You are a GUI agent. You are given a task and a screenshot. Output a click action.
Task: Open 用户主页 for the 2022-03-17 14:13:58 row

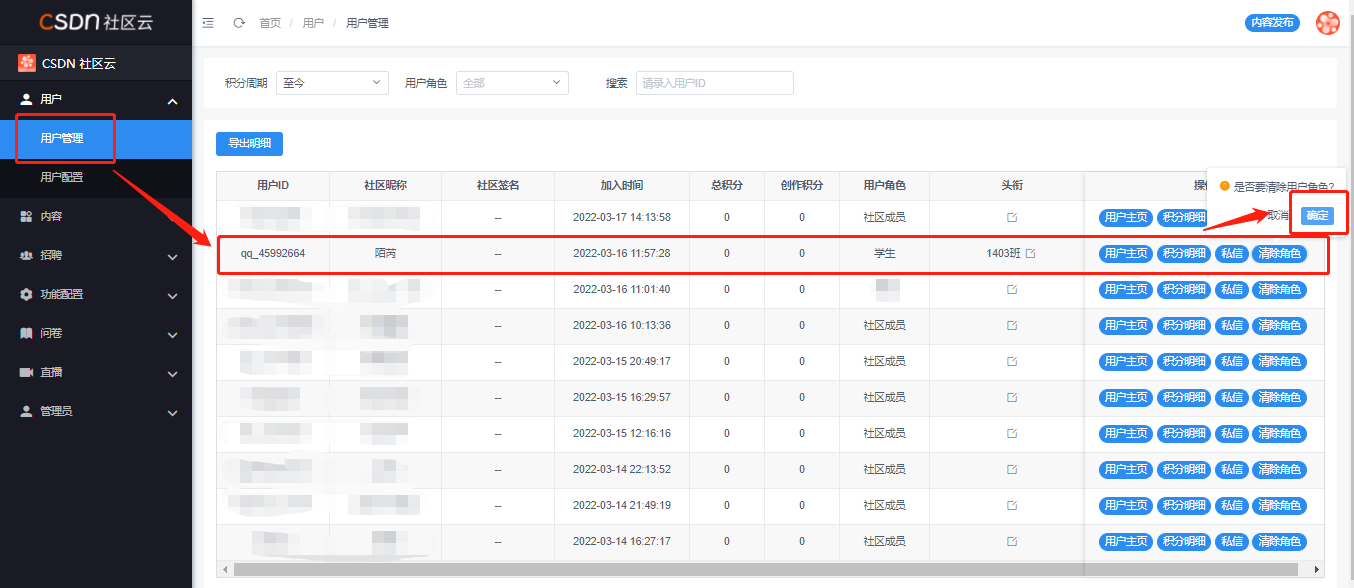1126,217
